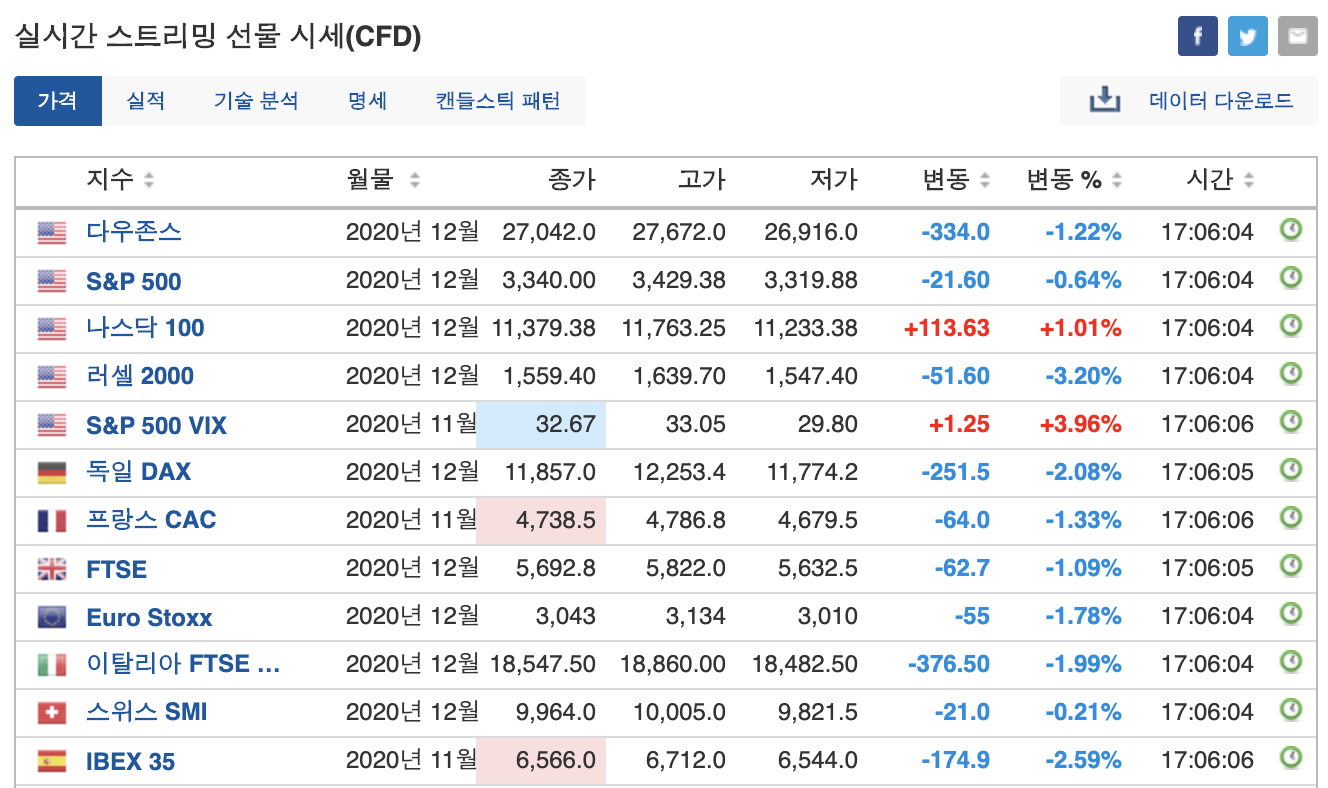Share on Facebook icon

pyautogui.click(x=1198, y=37)
